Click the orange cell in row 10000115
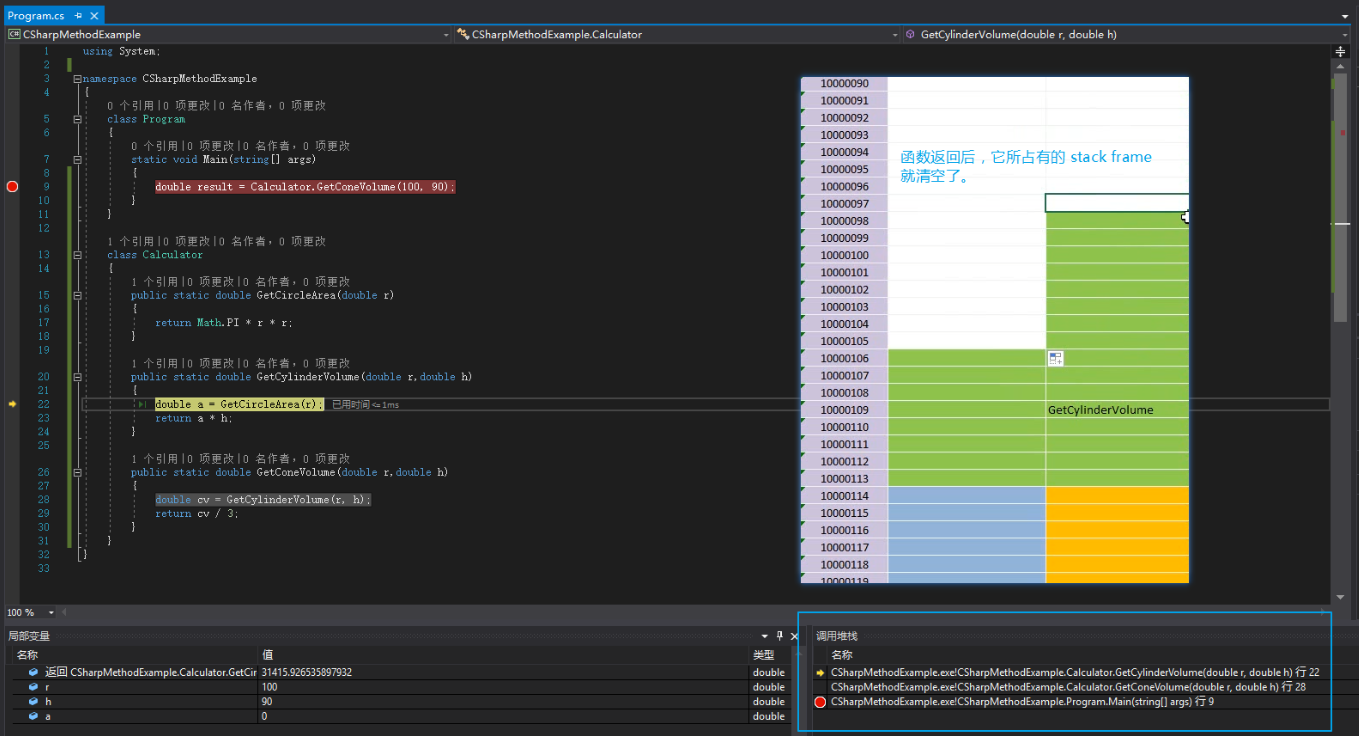This screenshot has width=1359, height=736. coord(1117,513)
